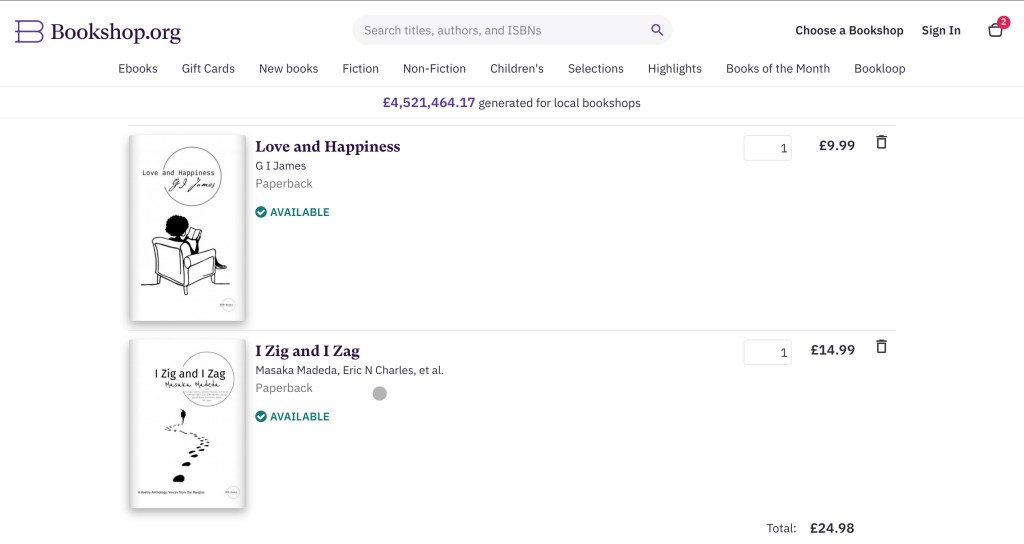1024x544 pixels.
Task: Click Choose a Bookshop link
Action: (x=849, y=31)
